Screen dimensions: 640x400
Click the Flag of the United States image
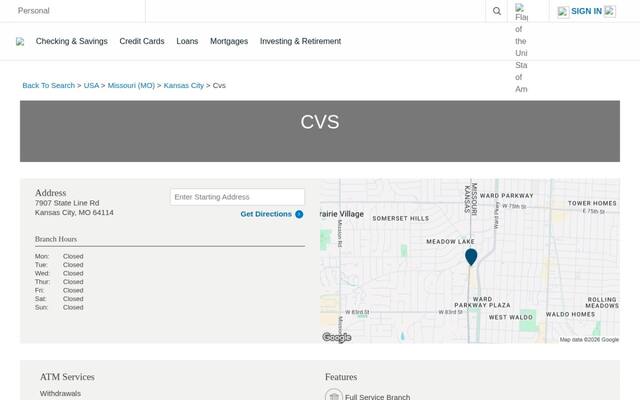[521, 49]
